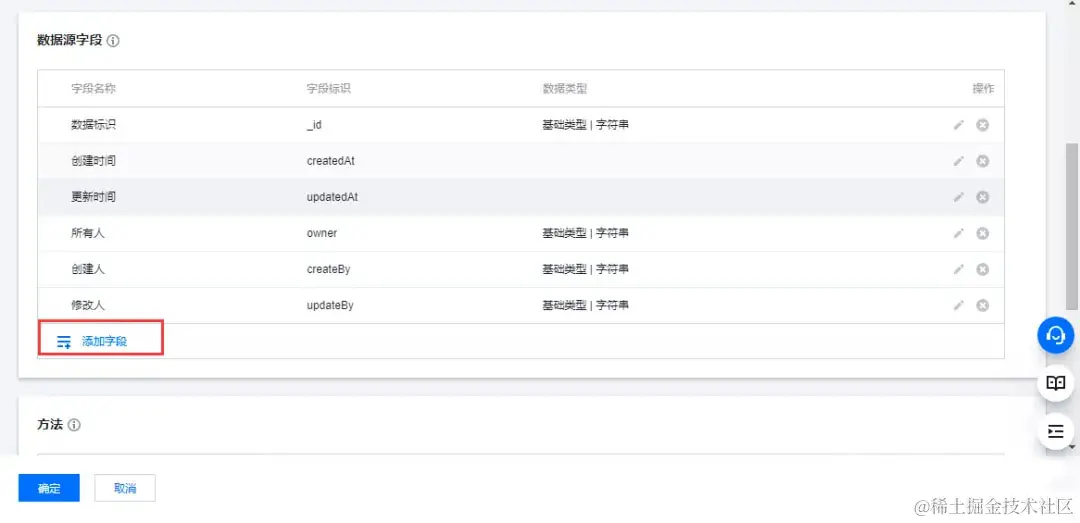Delete the 创建人 field row
1080x523 pixels.
pos(983,269)
